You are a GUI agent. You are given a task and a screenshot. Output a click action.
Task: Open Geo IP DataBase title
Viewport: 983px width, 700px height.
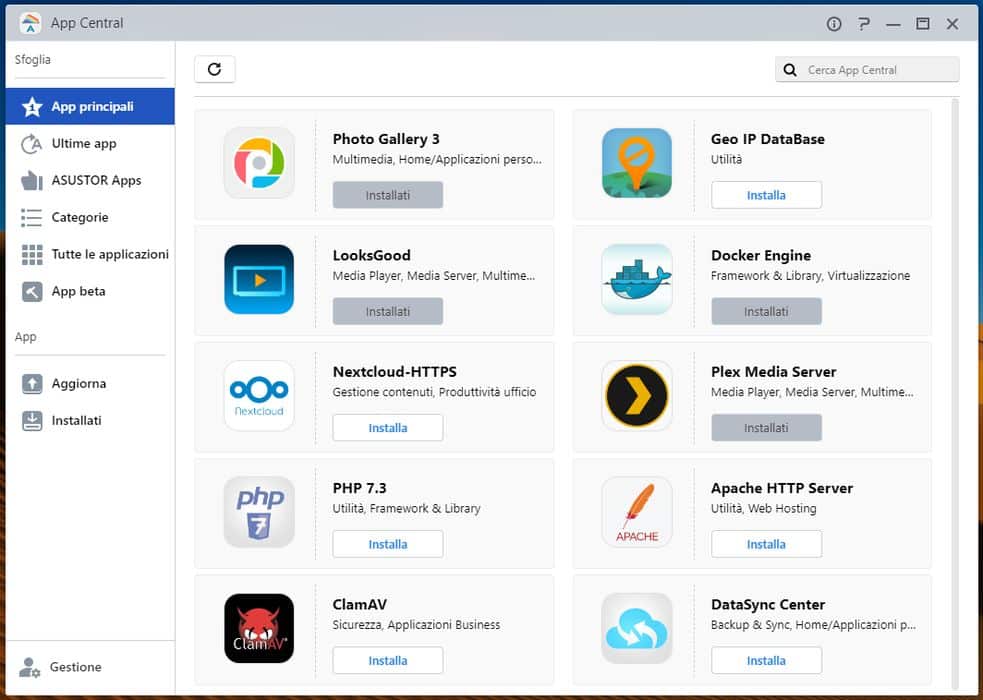(767, 139)
